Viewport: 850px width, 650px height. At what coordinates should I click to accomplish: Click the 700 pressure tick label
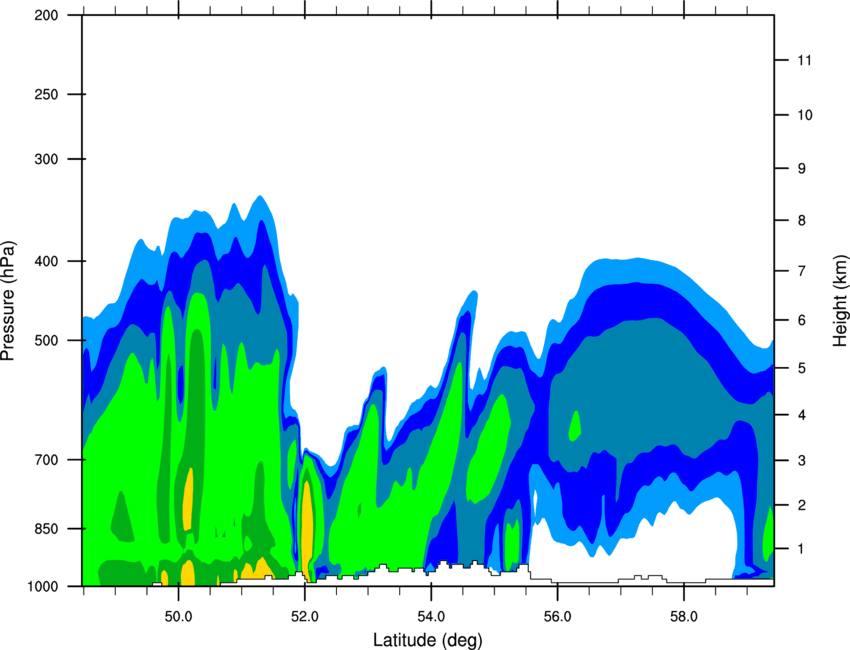pyautogui.click(x=46, y=460)
